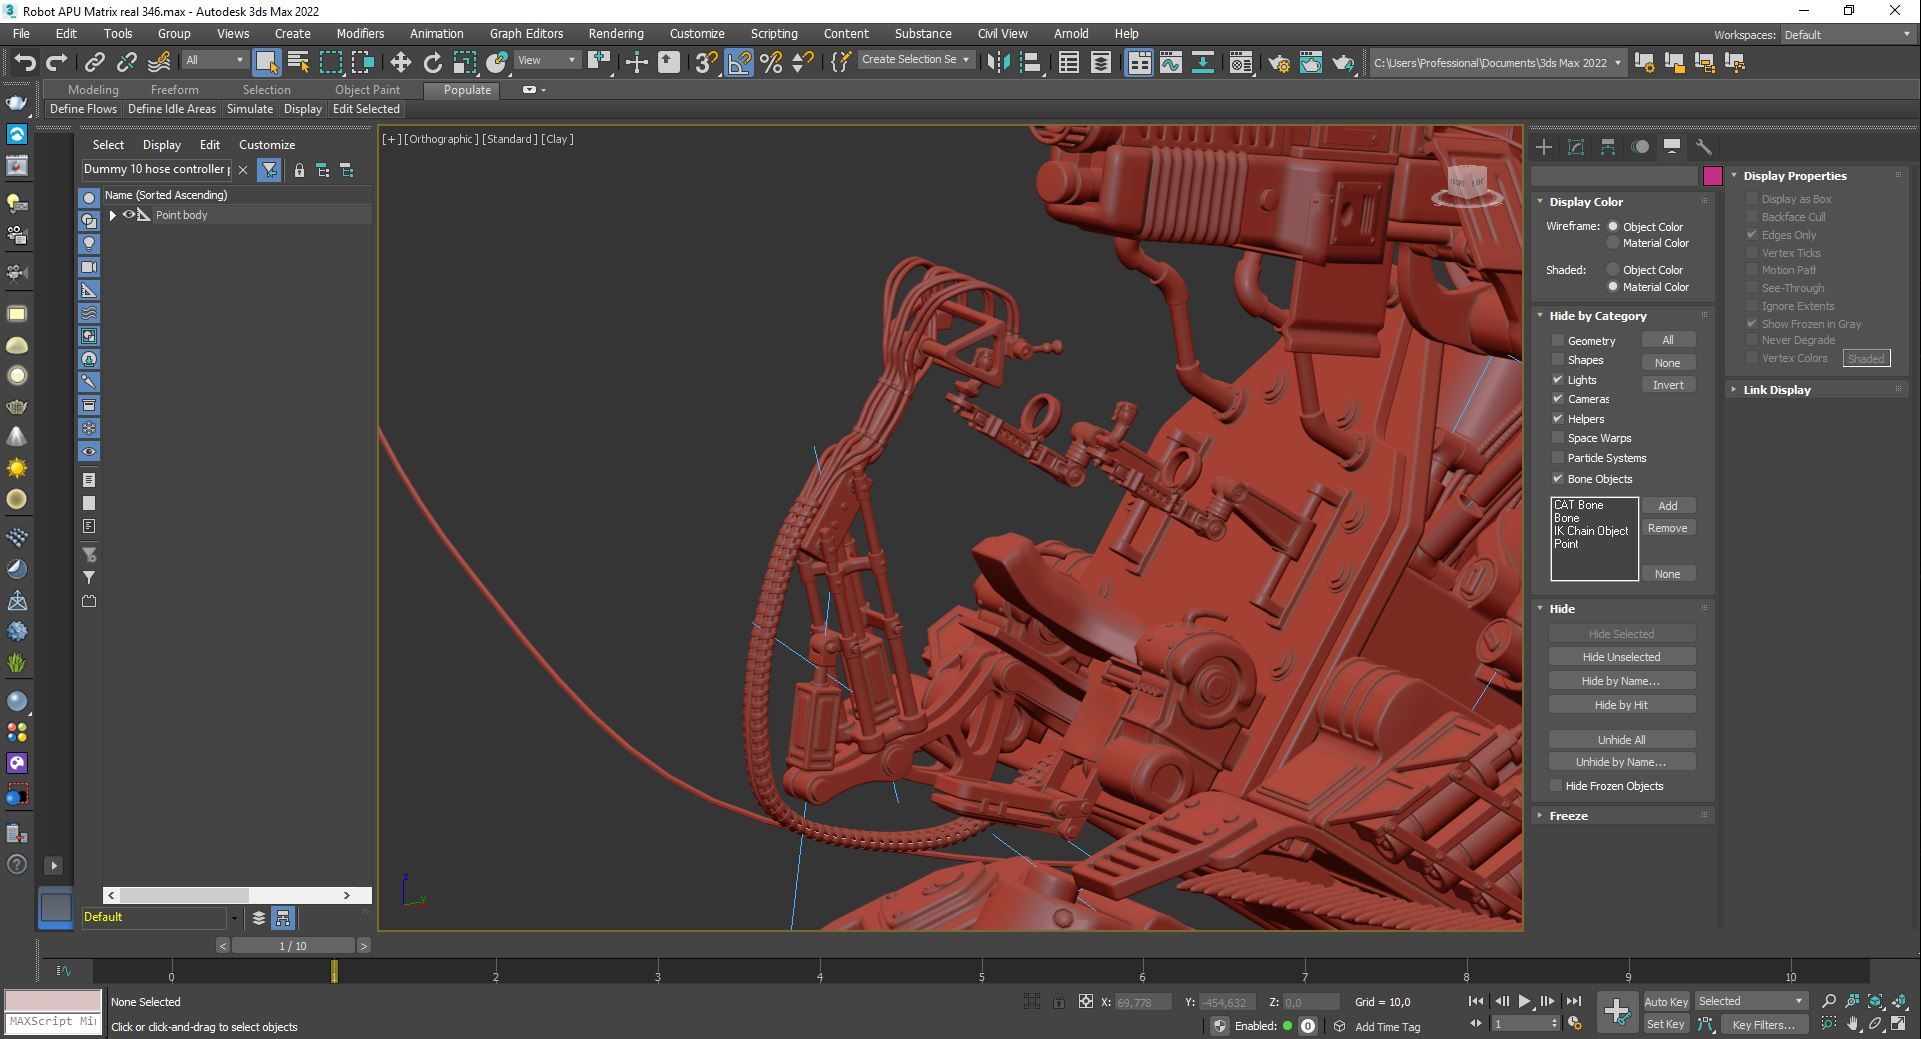The image size is (1921, 1039).
Task: Click the pink object color swatch
Action: 1713,176
